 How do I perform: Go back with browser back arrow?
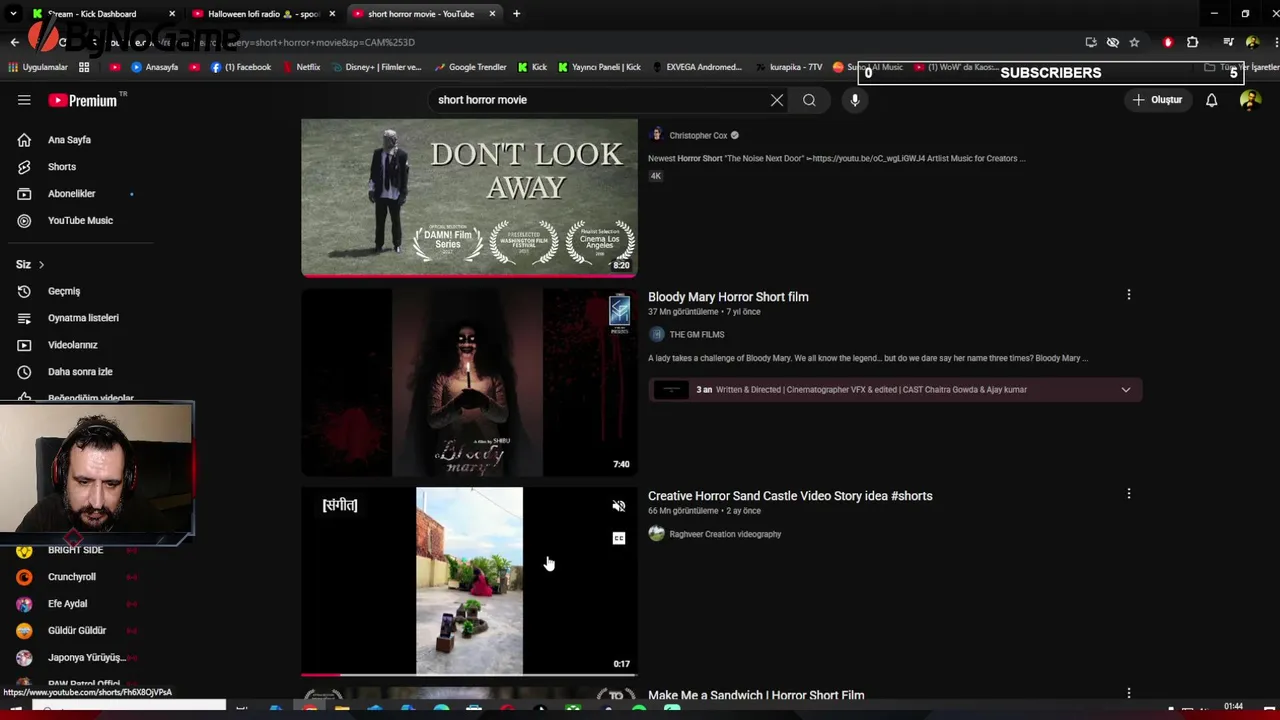coord(14,42)
